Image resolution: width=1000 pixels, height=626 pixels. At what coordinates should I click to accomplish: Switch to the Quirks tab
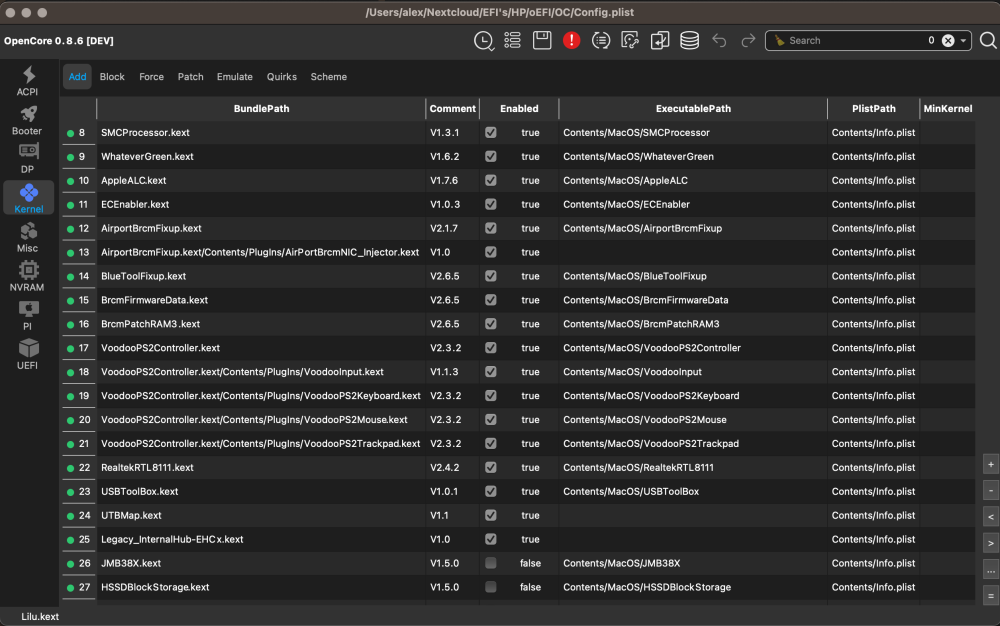click(281, 76)
